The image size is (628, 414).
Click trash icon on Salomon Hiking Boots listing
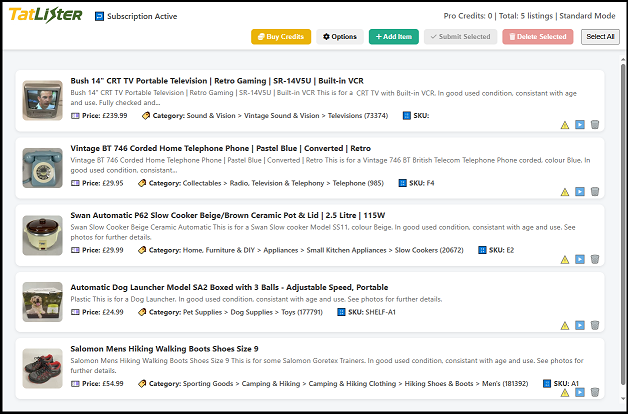[595, 392]
